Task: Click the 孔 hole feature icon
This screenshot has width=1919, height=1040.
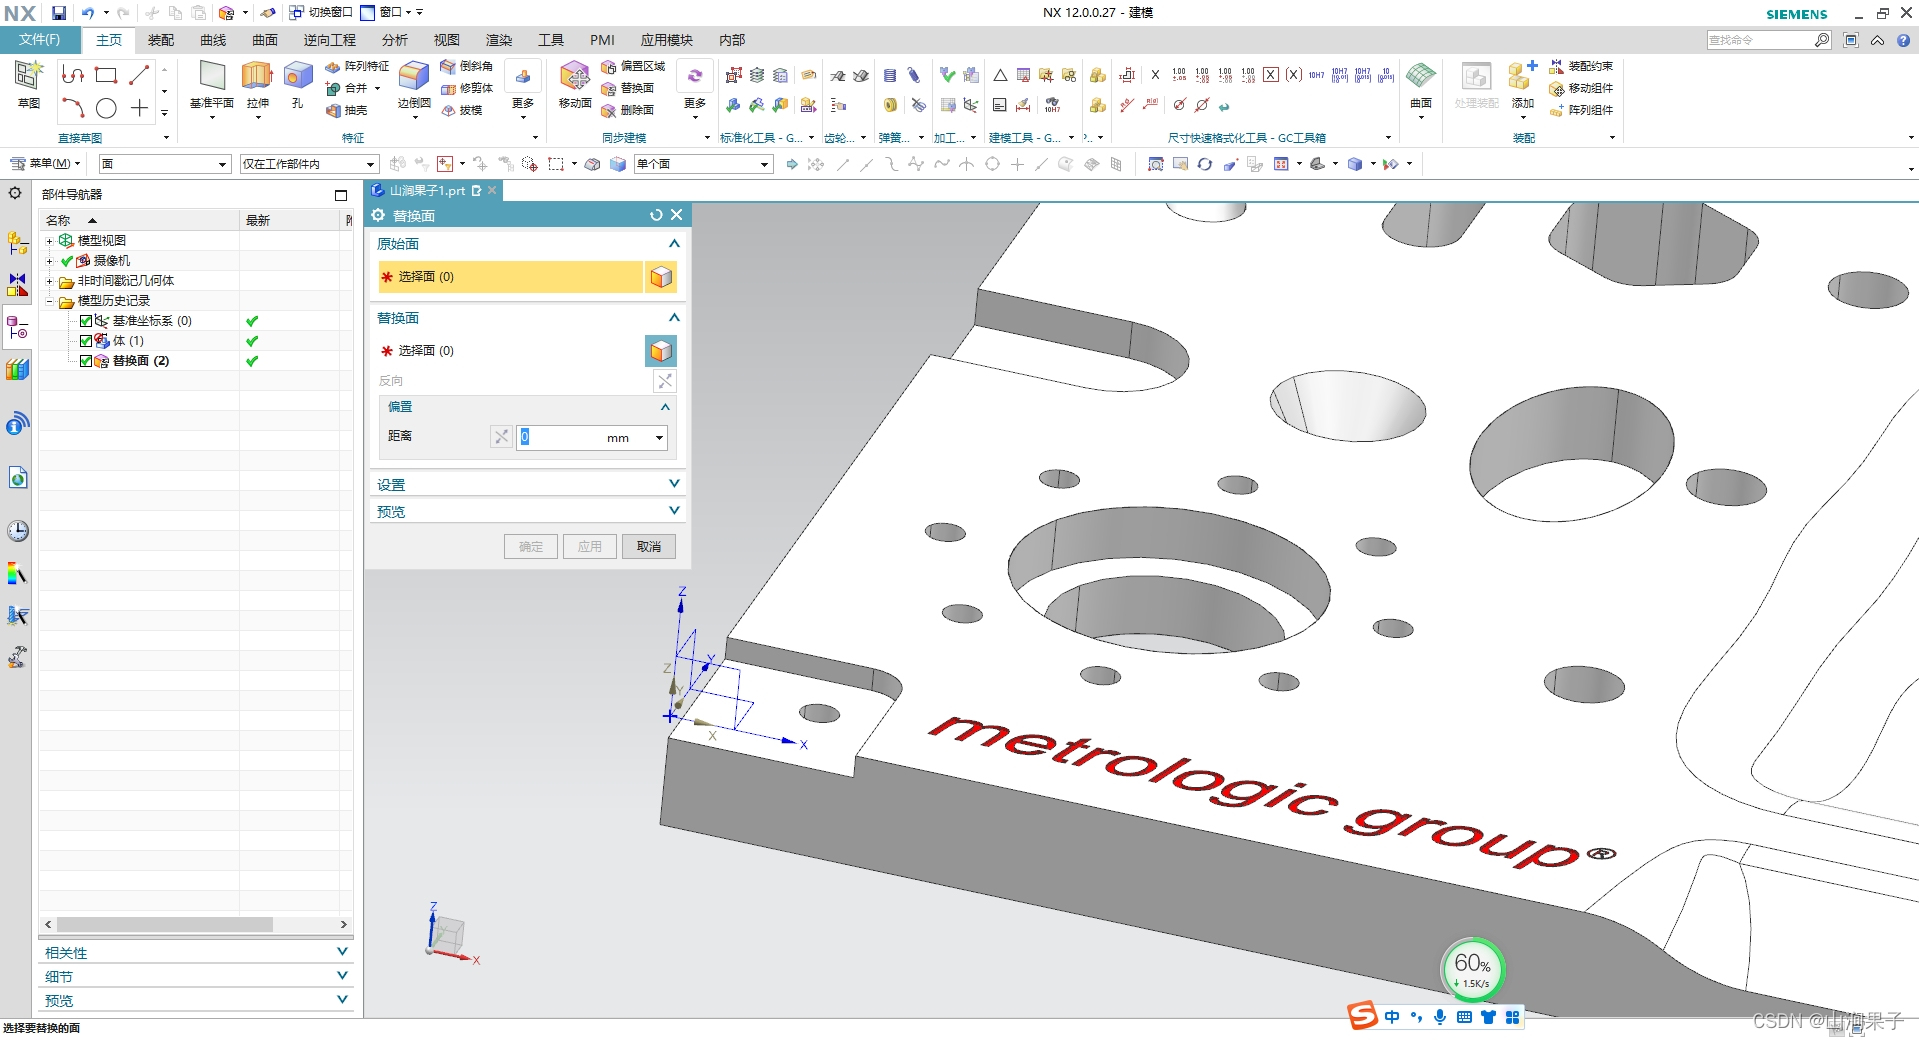Action: (x=297, y=77)
